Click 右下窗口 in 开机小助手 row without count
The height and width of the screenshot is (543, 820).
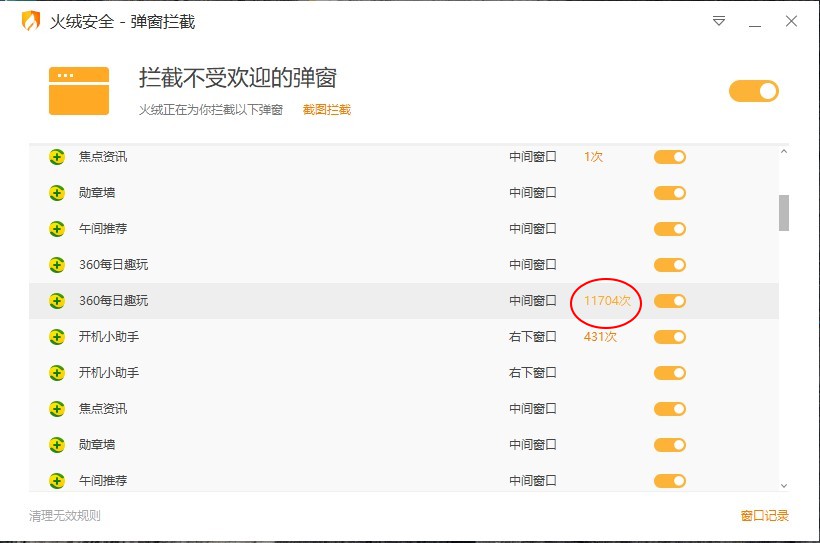[x=532, y=373]
